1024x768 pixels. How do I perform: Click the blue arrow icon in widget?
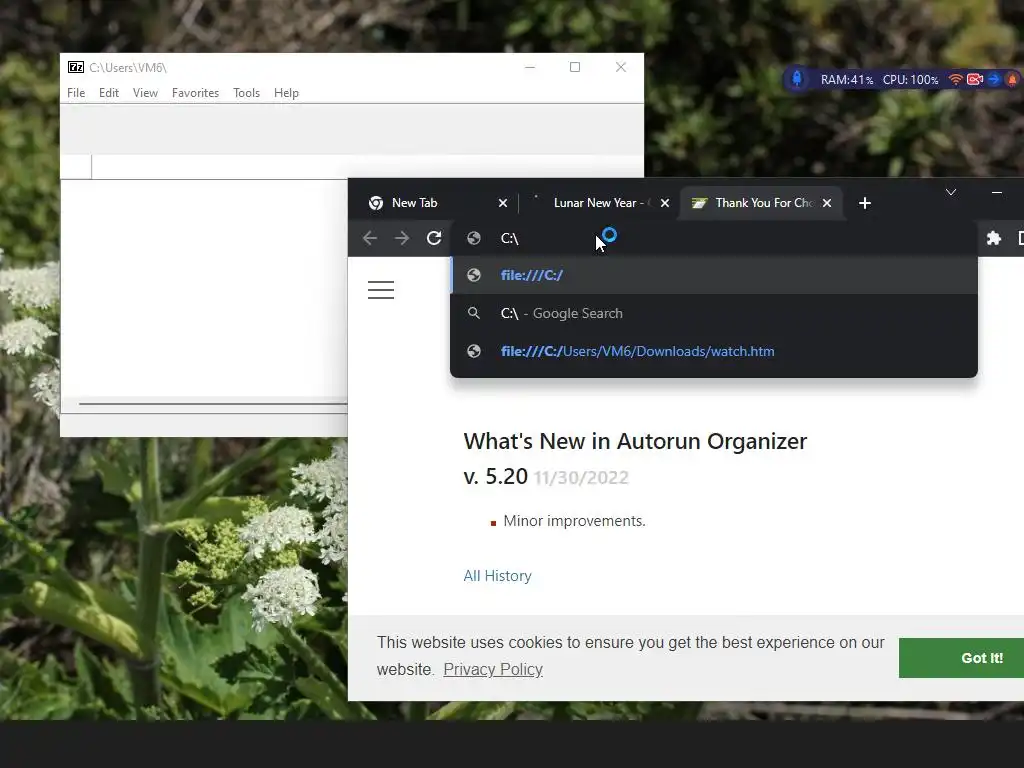(993, 80)
